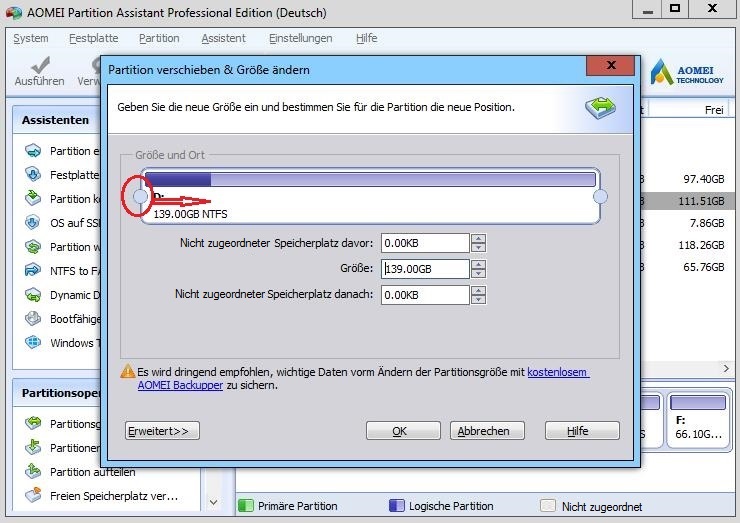
Task: Click the 'Partition aufteilen' icon
Action: click(x=33, y=471)
